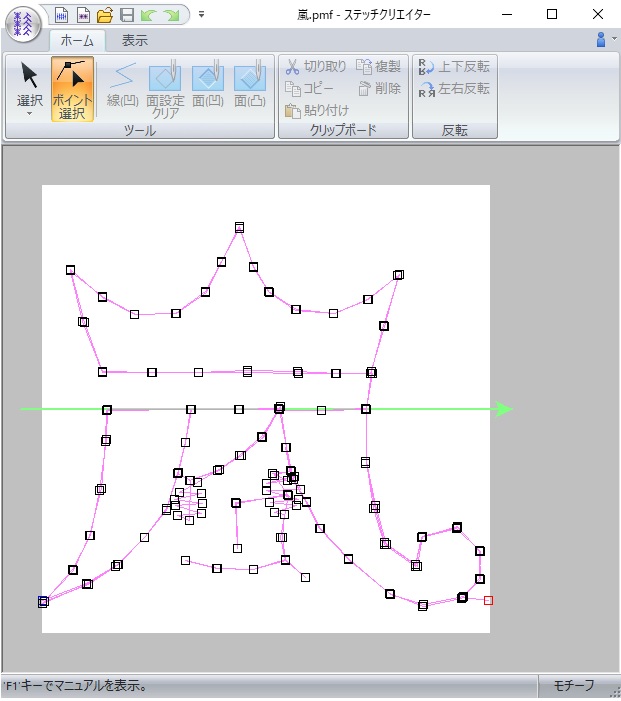Screen dimensions: 621x701
Task: Click the ツール group label
Action: pyautogui.click(x=139, y=131)
